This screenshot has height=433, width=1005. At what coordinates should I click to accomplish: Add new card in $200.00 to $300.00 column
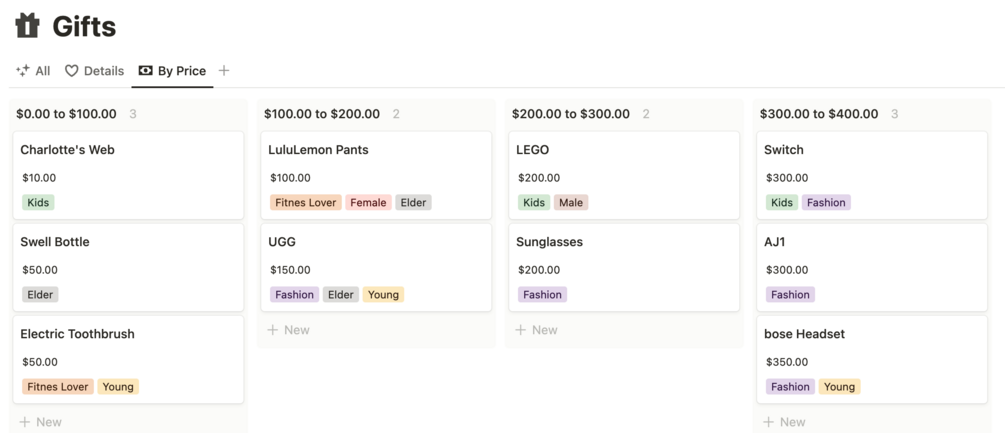pyautogui.click(x=537, y=330)
